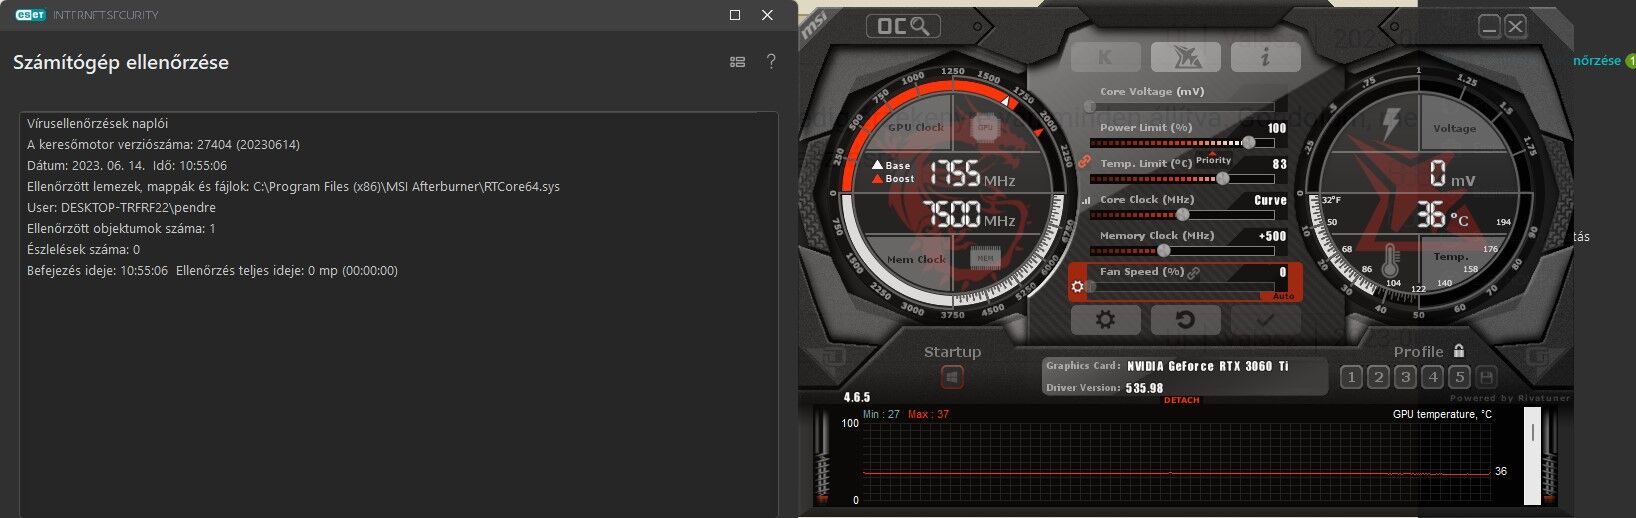This screenshot has height=518, width=1636.
Task: Click the Észlelések száma: 0 line
Action: [84, 249]
